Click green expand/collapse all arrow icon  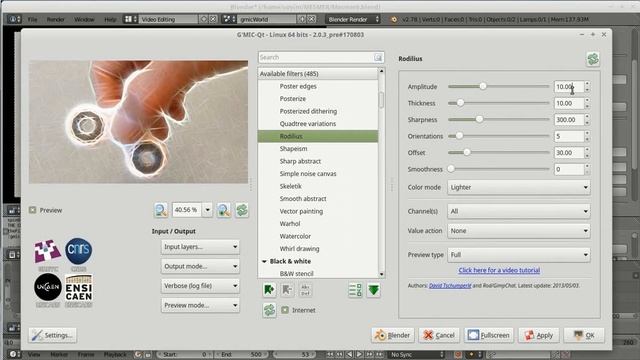click(373, 290)
